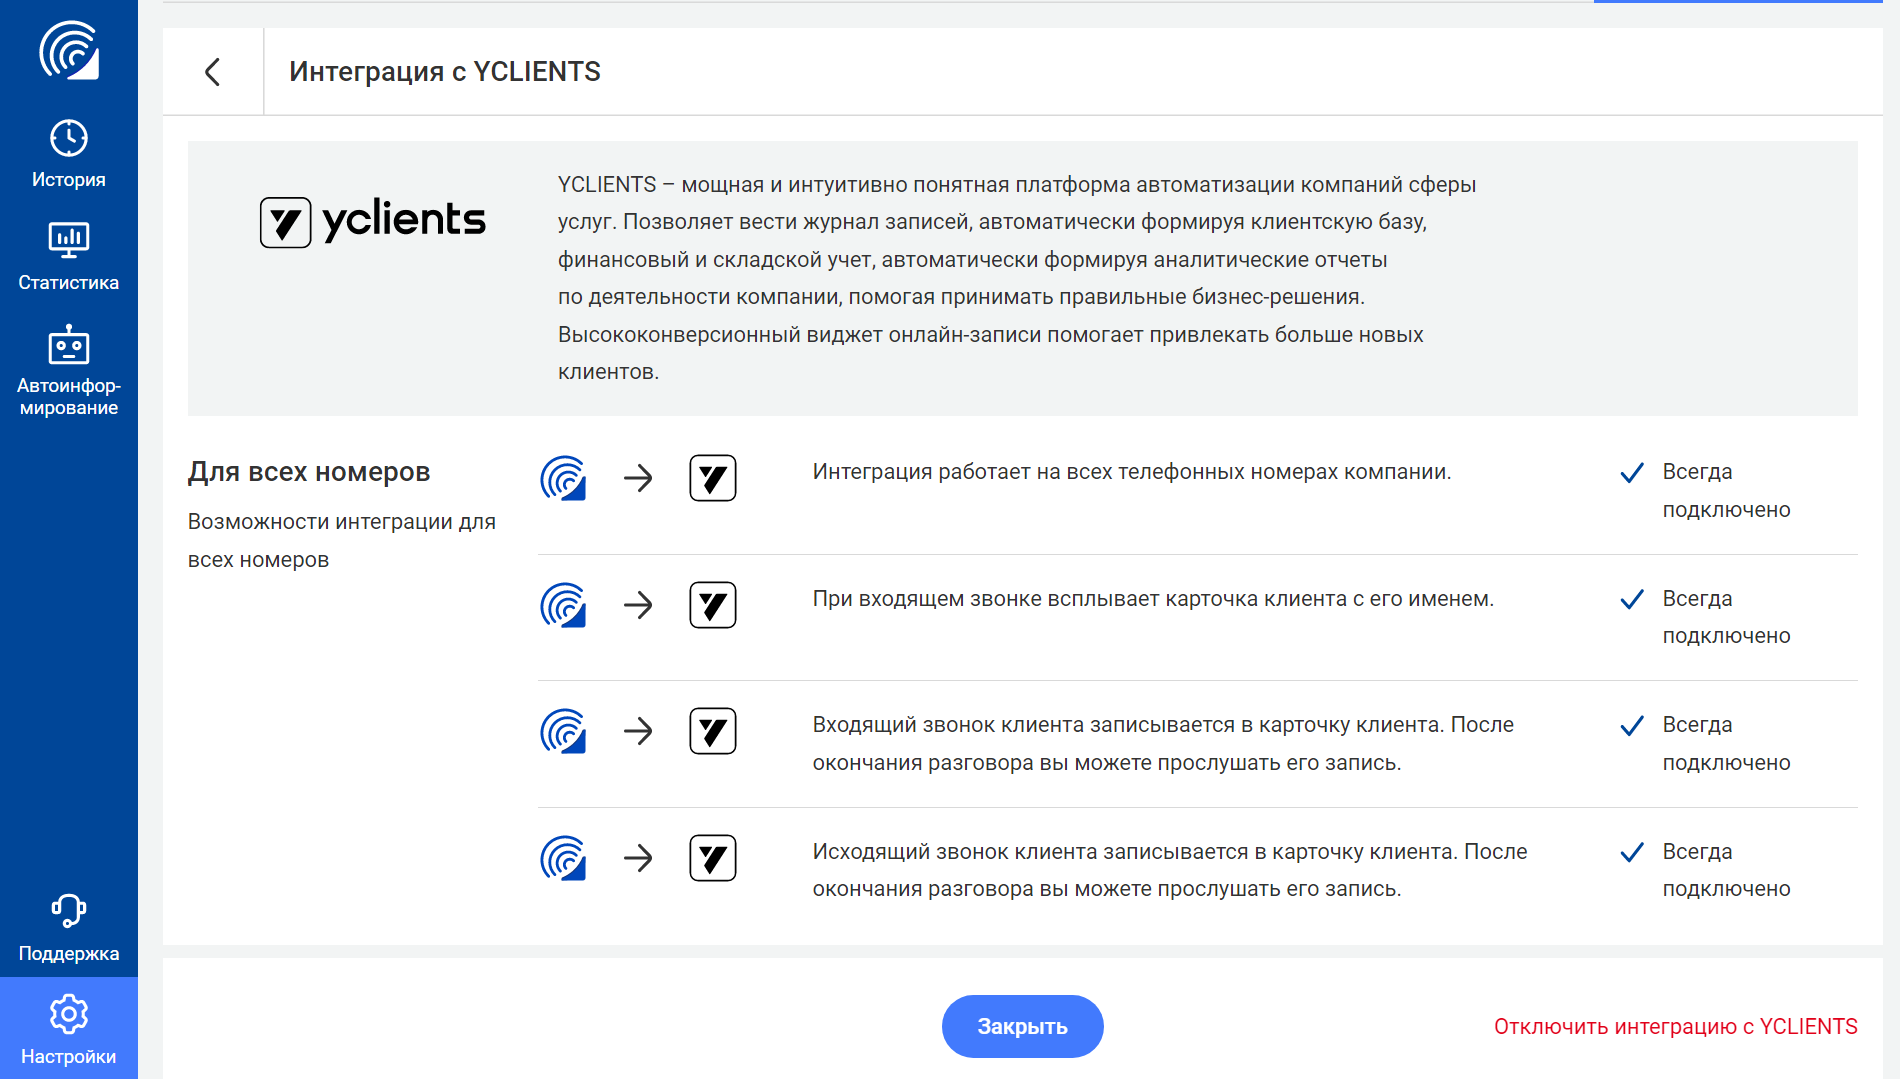The height and width of the screenshot is (1079, 1900).
Task: Click YCLIENTS icon in 'Исходящий звонок' row
Action: (713, 858)
